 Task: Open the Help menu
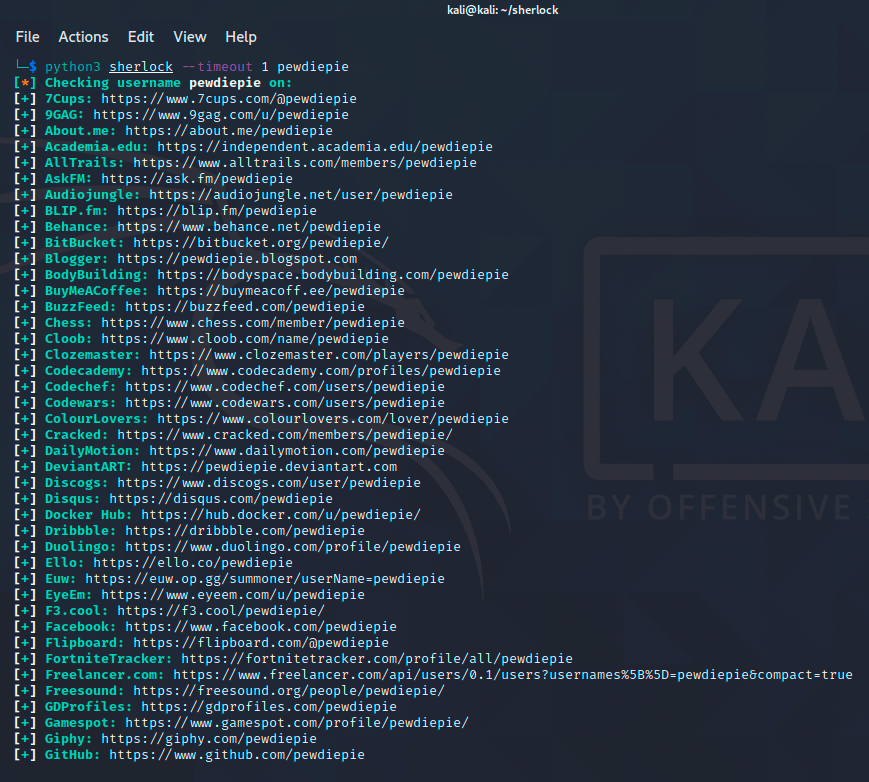[x=241, y=37]
